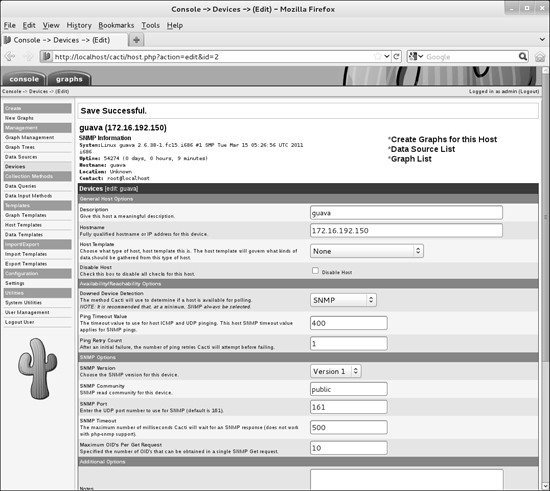Image resolution: width=550 pixels, height=491 pixels.
Task: Open Graph Templates in sidebar
Action: coord(26,215)
